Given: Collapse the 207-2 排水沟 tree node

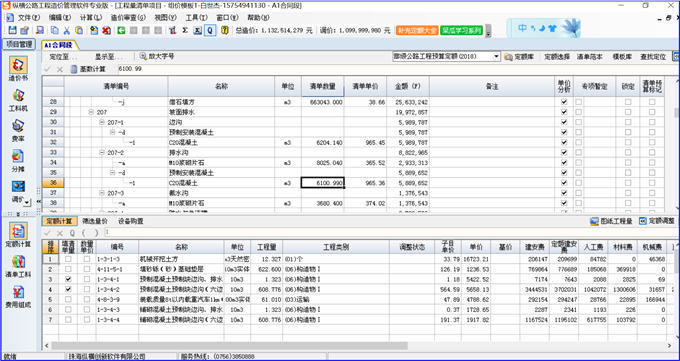Looking at the screenshot, I should tap(102, 152).
